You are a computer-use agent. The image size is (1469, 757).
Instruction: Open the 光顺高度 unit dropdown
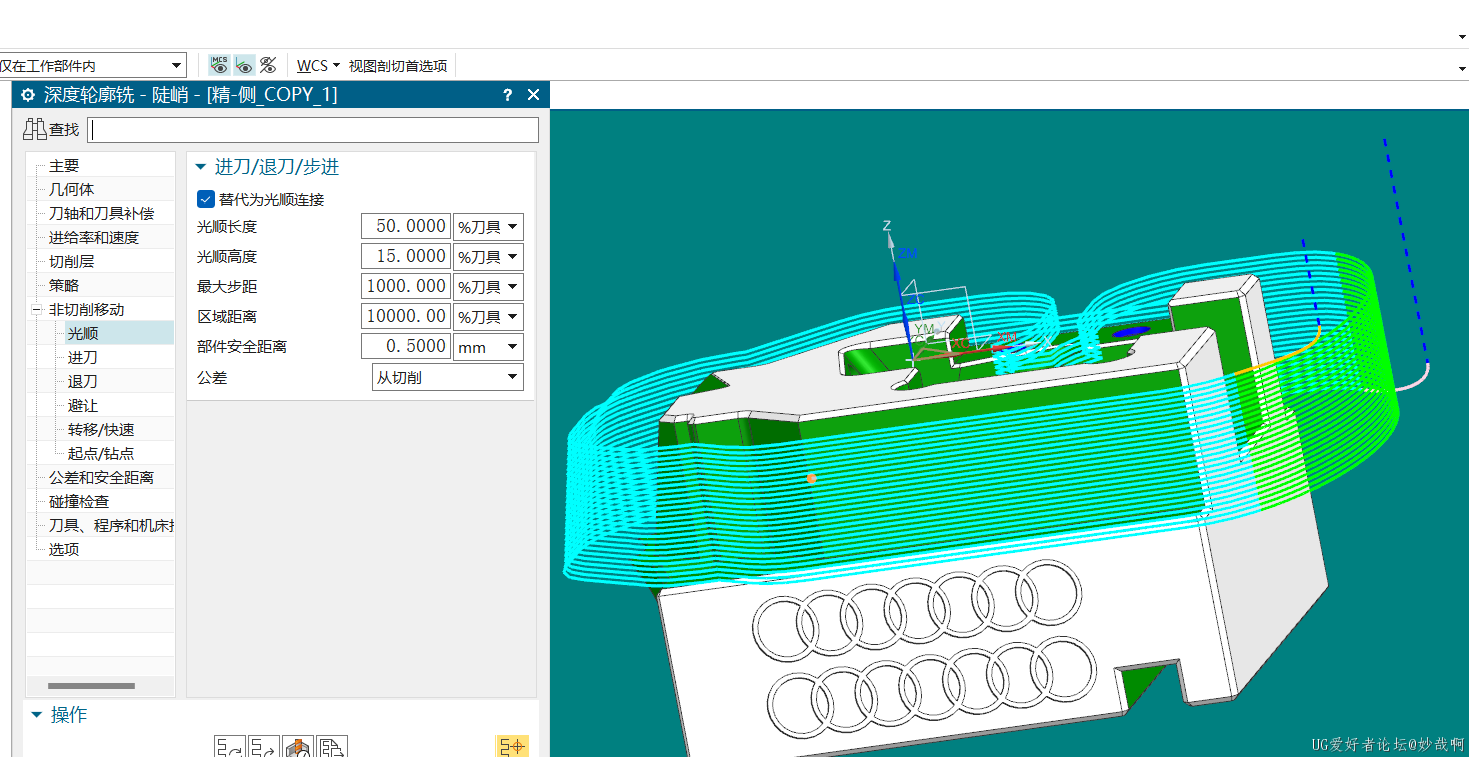489,257
